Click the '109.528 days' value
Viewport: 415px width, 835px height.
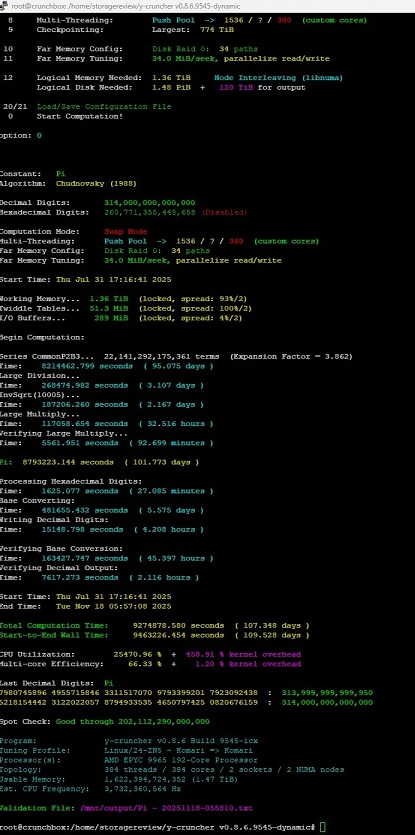click(x=273, y=635)
